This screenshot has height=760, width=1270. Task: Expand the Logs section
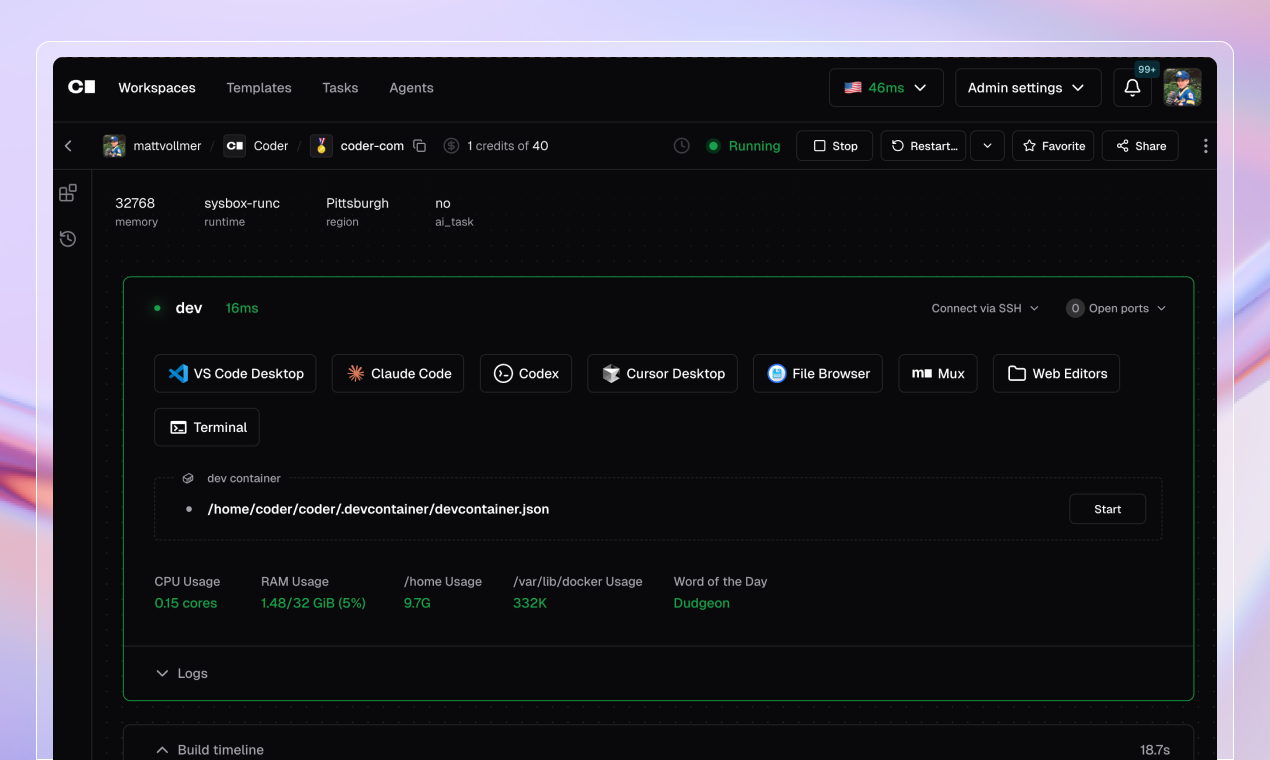point(182,673)
